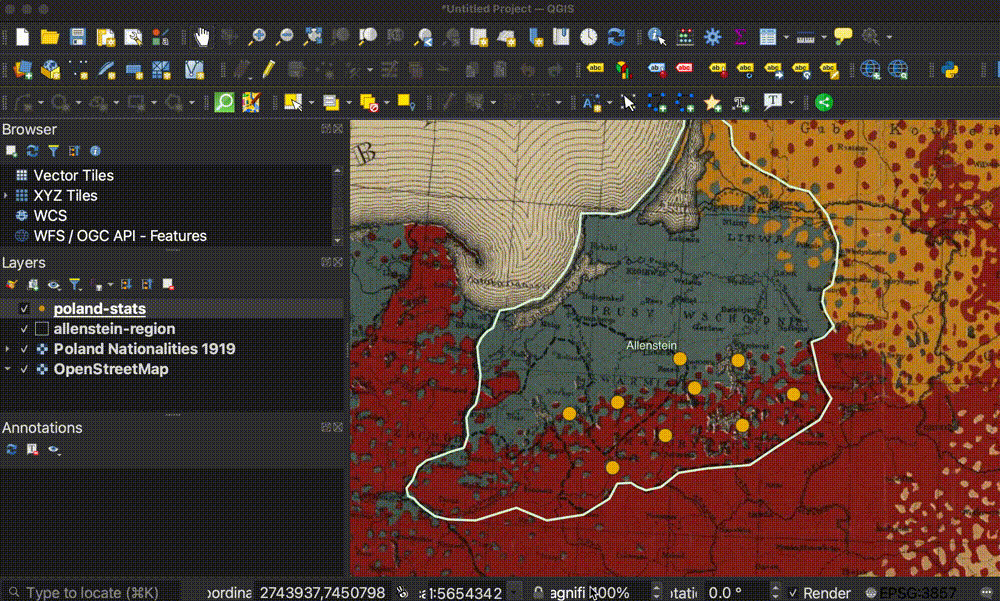Open the attribute table icon
This screenshot has height=601, width=1000.
click(x=768, y=37)
